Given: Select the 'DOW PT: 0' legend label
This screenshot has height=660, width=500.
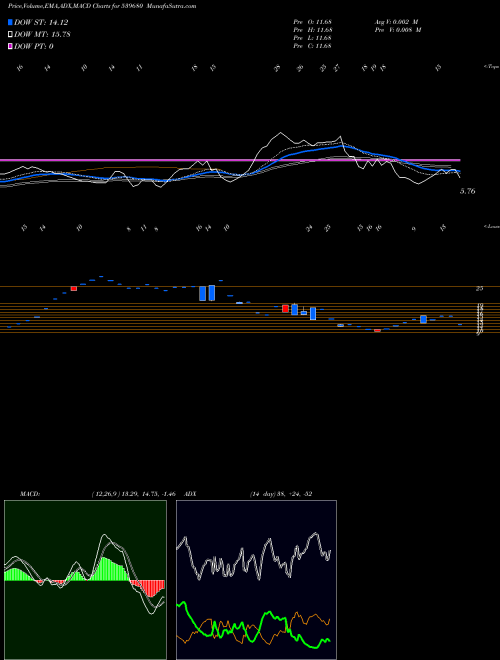Looking at the screenshot, I should (x=34, y=46).
